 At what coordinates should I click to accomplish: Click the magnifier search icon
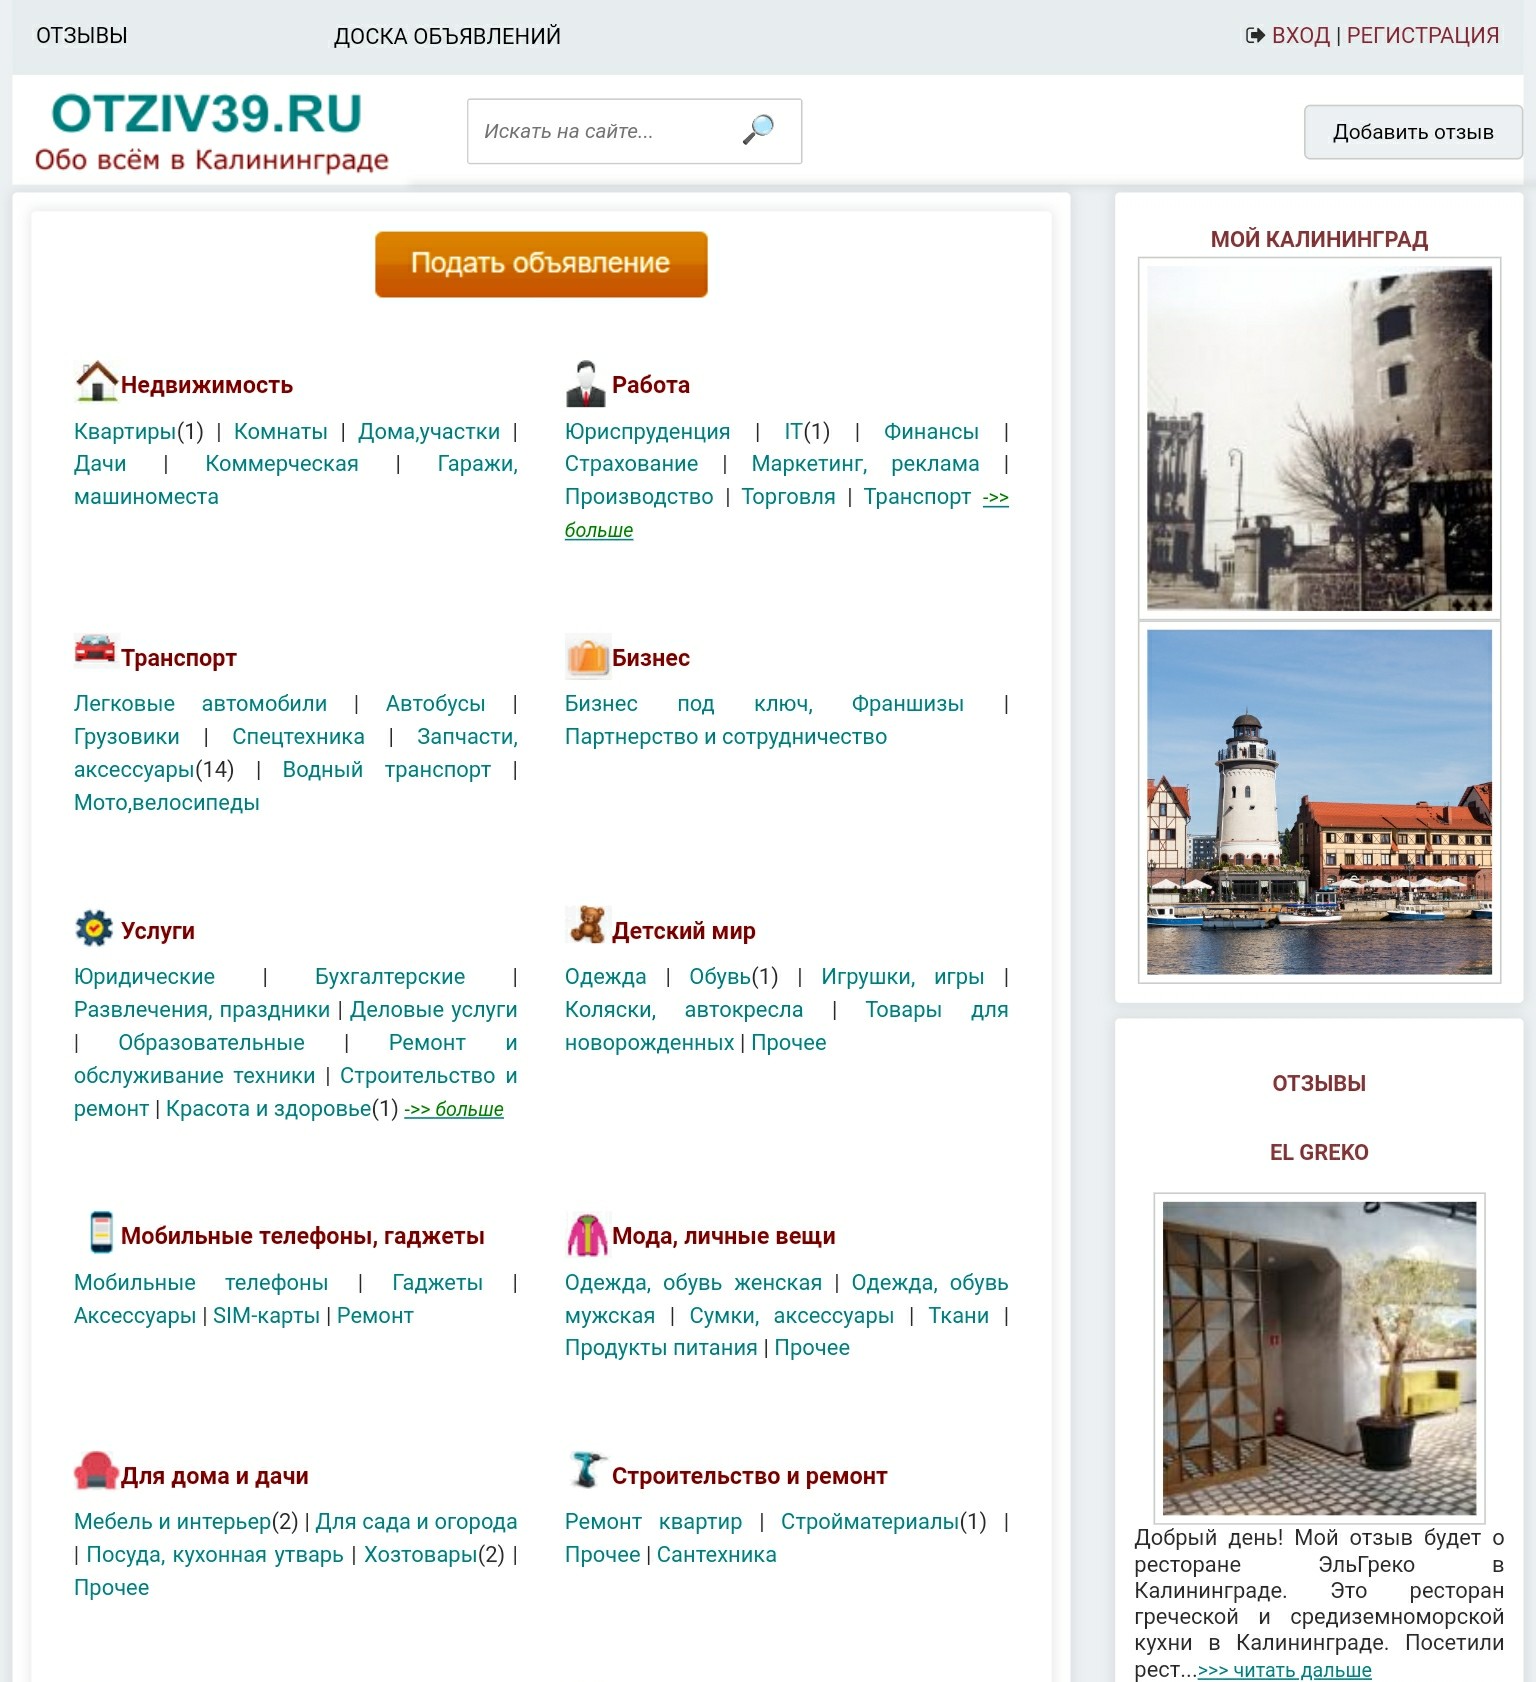coord(758,130)
